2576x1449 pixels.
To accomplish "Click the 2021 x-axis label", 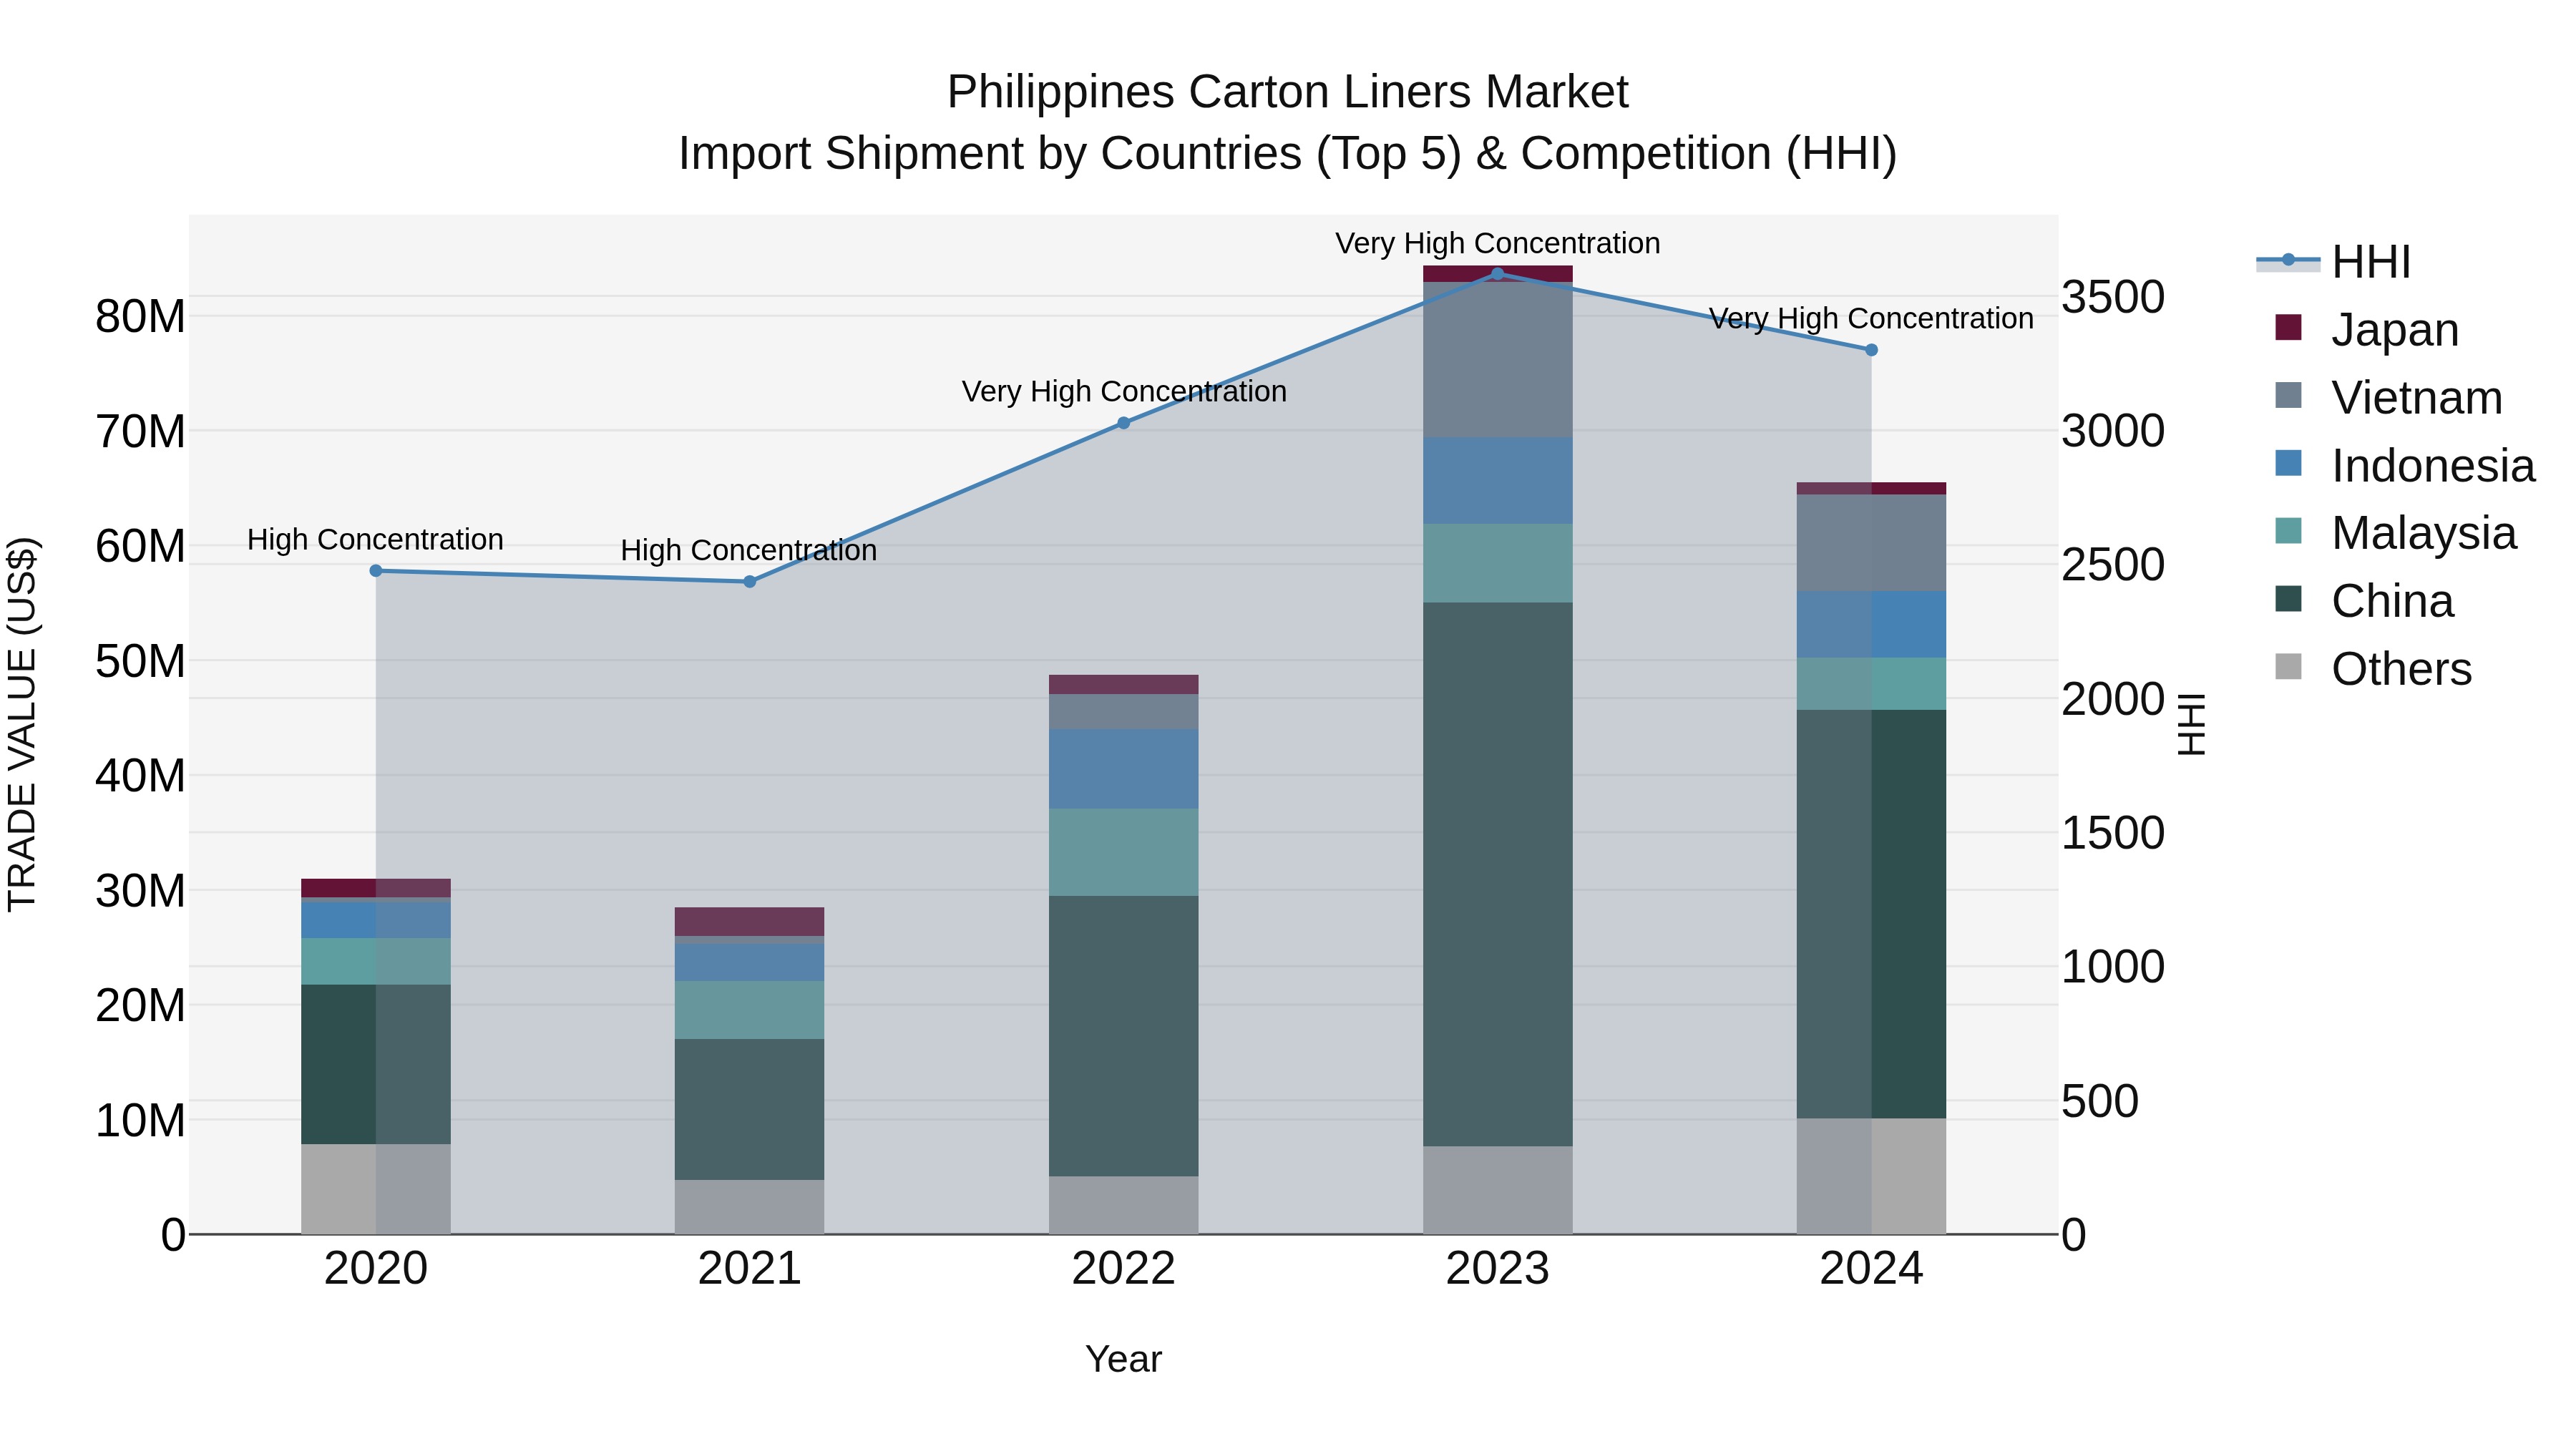I will tap(750, 1269).
